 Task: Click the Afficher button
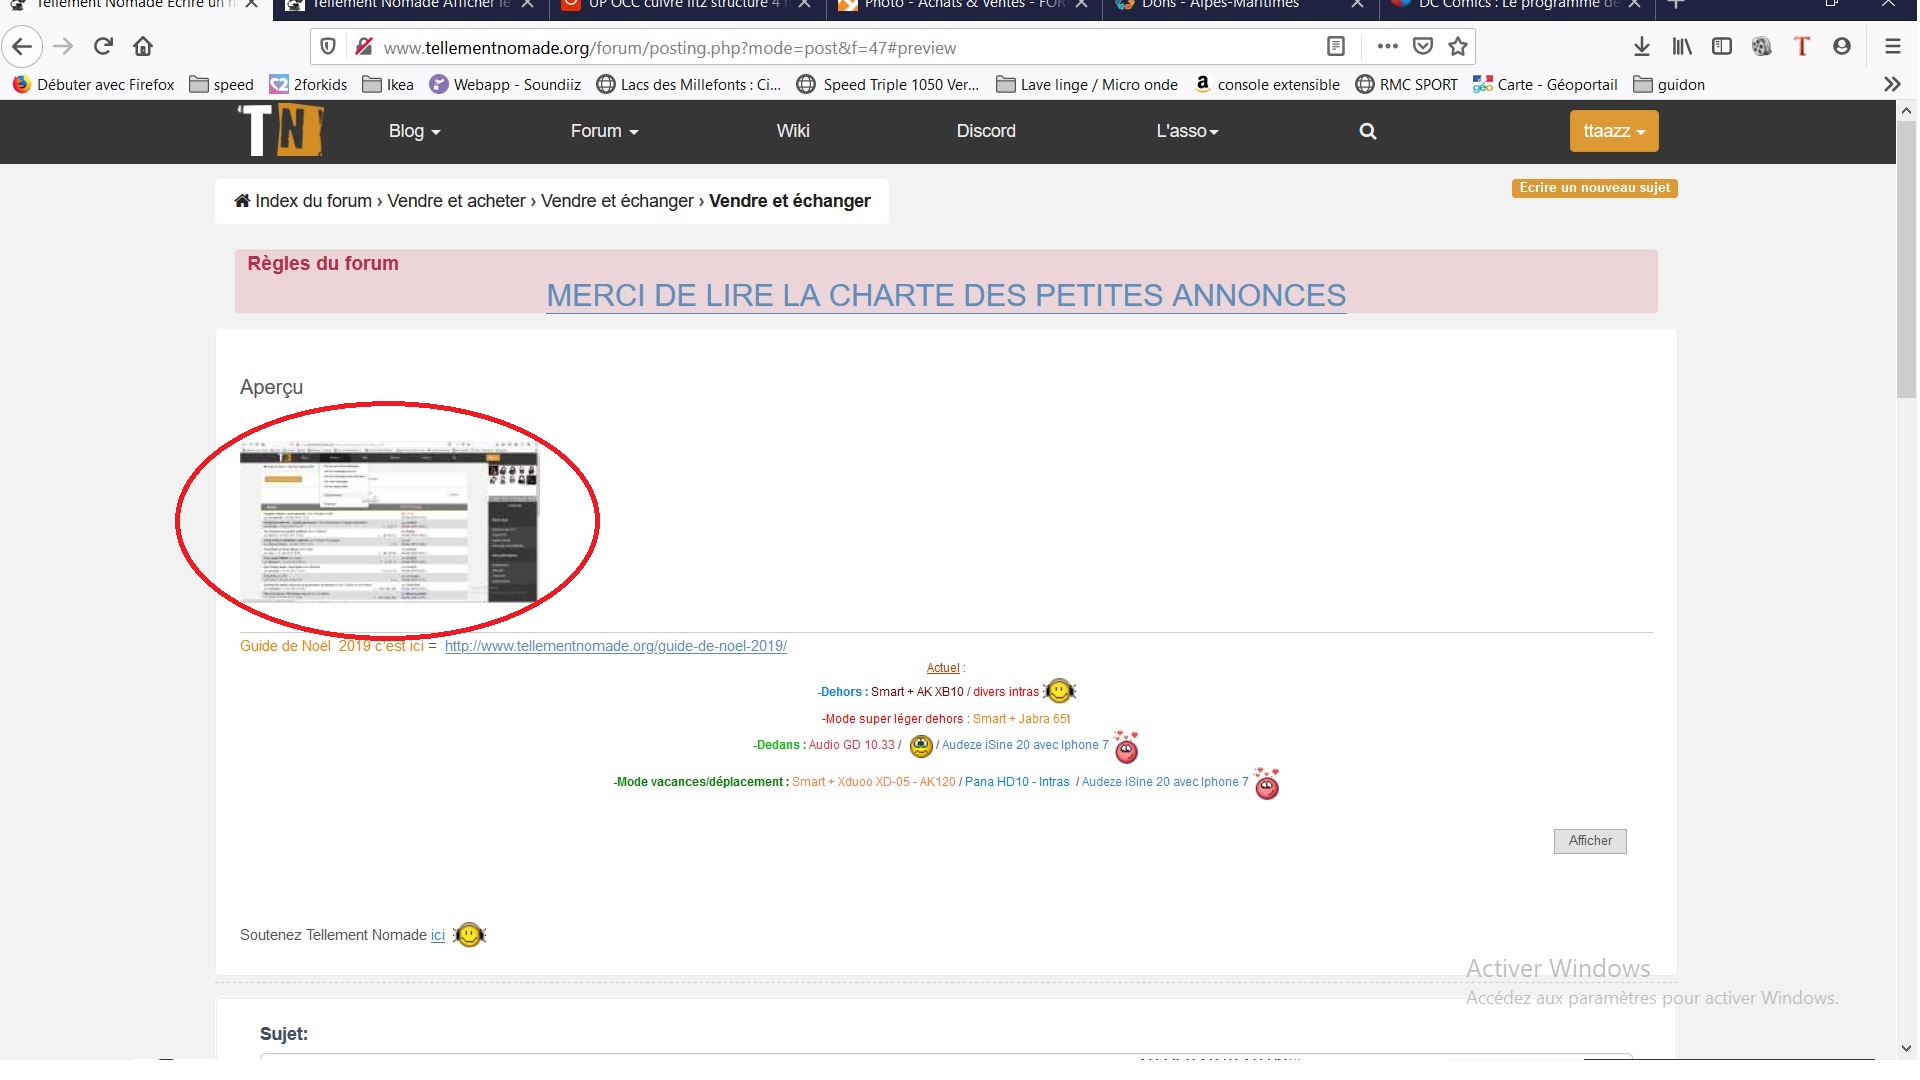[x=1589, y=841]
